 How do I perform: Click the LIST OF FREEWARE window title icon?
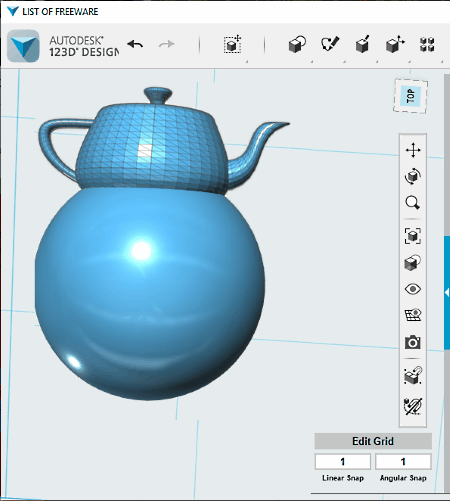[13, 11]
